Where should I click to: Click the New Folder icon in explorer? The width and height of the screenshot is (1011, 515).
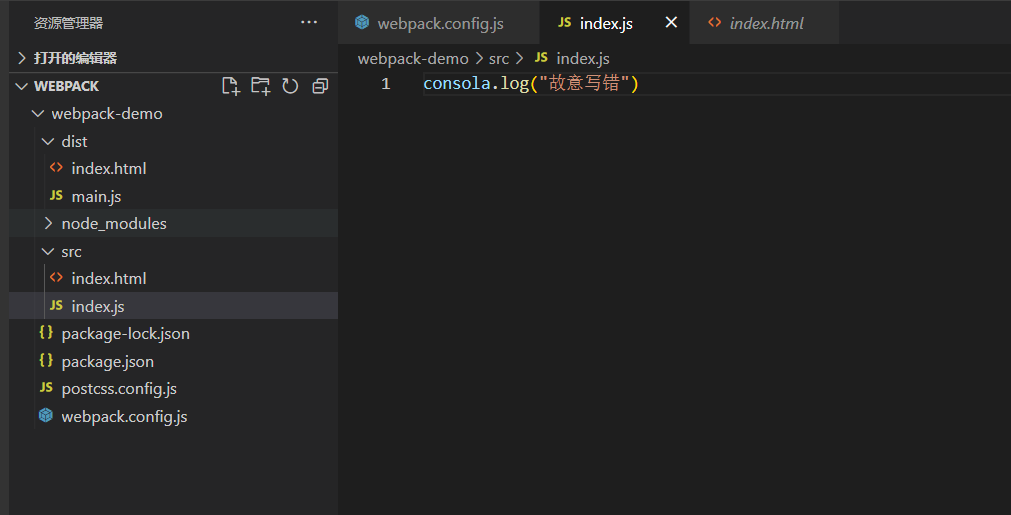(260, 86)
